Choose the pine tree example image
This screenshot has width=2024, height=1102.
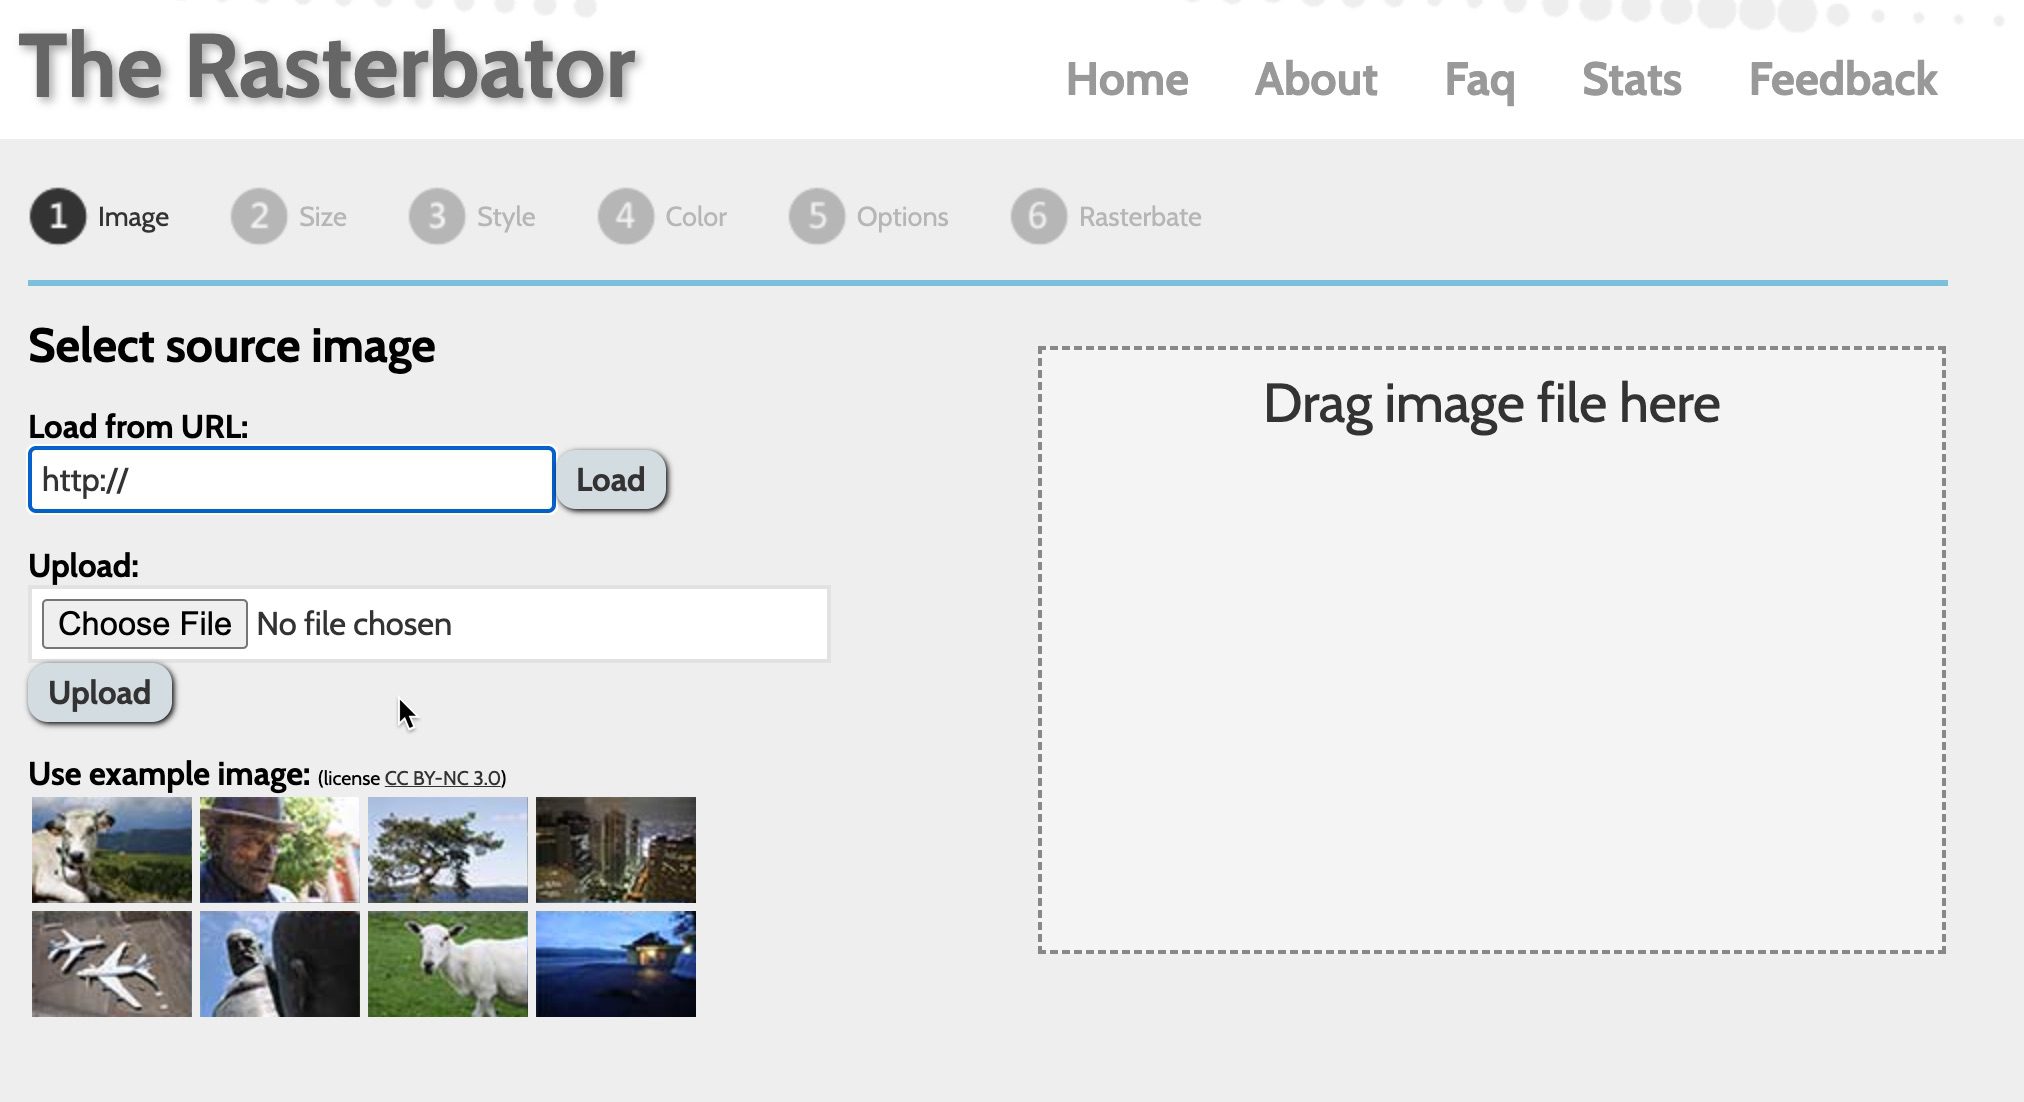point(447,850)
